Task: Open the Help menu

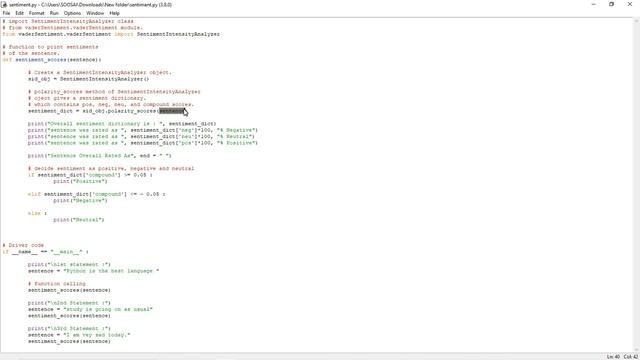Action: point(114,13)
